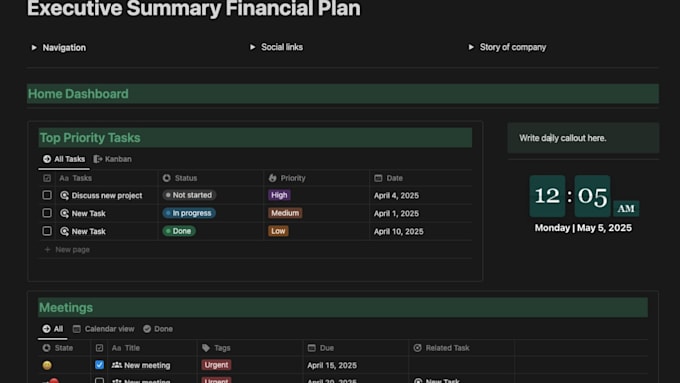Check the box for the In progress New Task

(x=47, y=213)
